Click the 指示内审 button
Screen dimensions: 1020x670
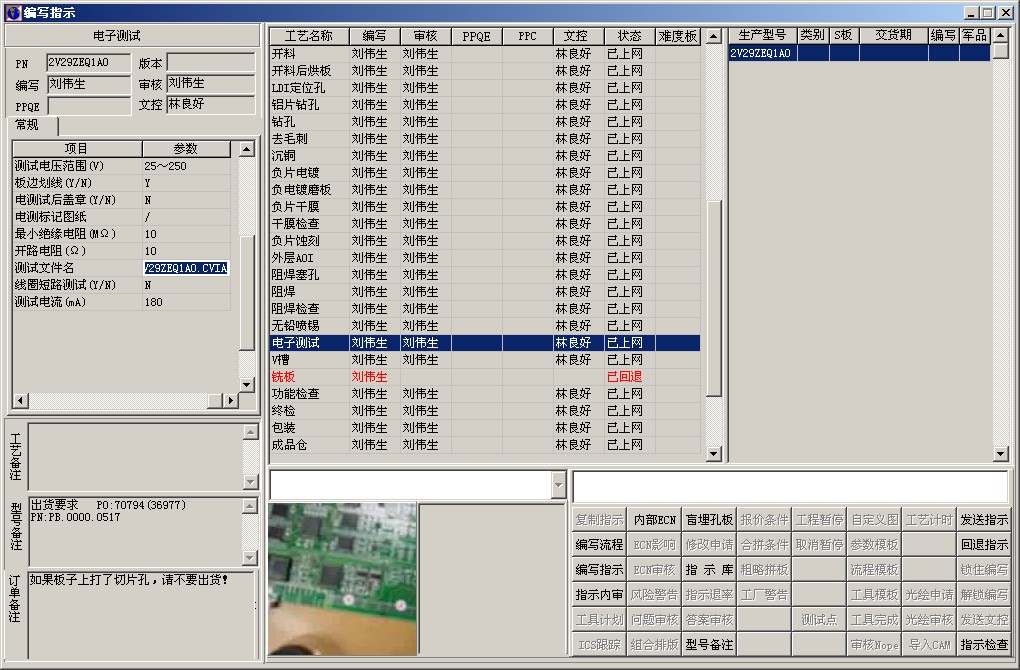(x=599, y=595)
